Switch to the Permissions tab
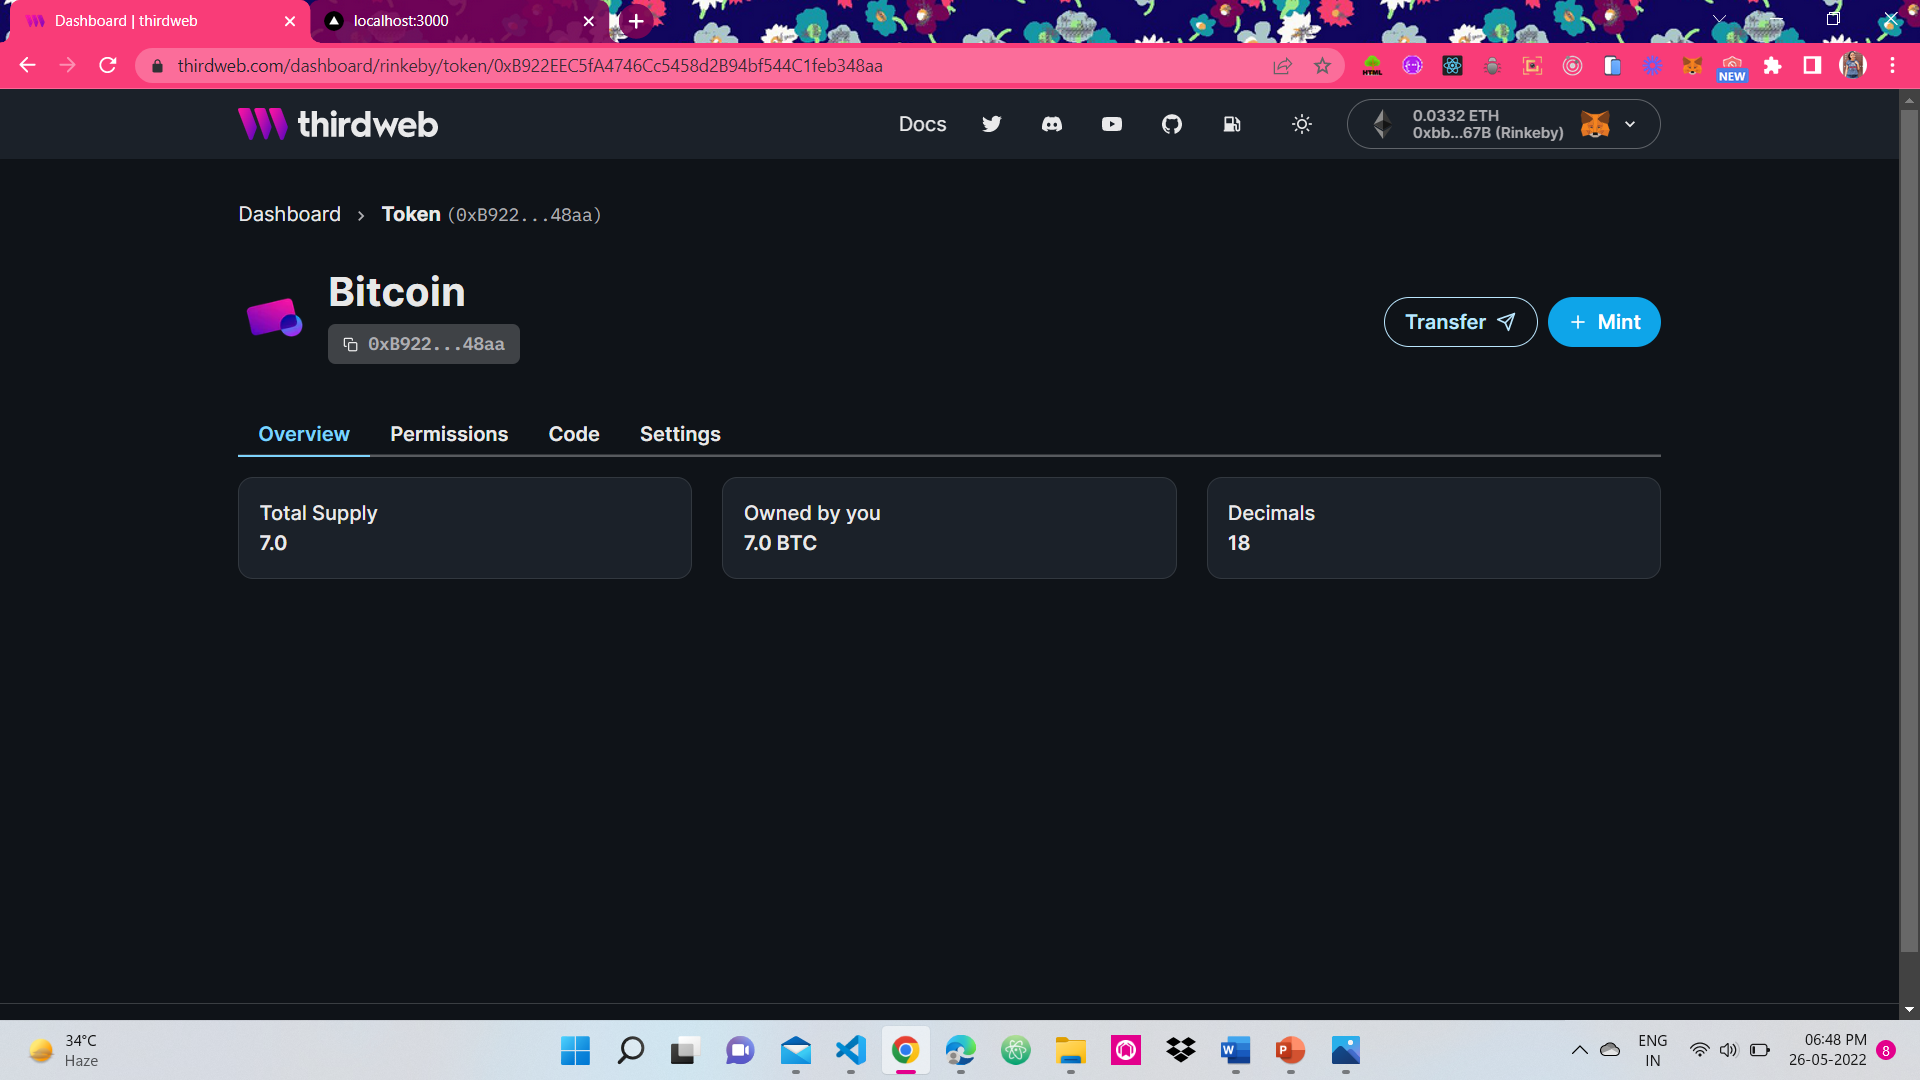The width and height of the screenshot is (1920, 1080). [x=449, y=434]
